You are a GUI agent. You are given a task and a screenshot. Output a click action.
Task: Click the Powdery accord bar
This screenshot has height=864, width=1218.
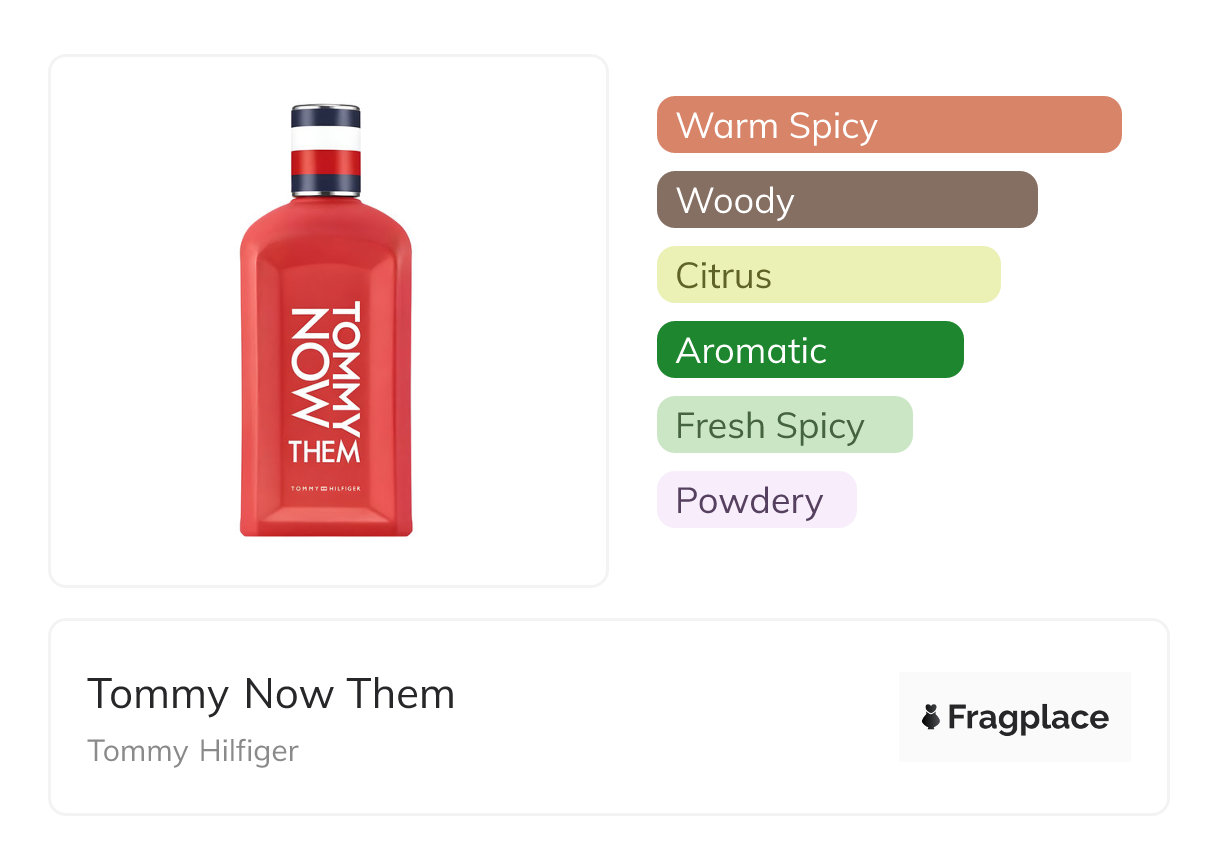[756, 500]
